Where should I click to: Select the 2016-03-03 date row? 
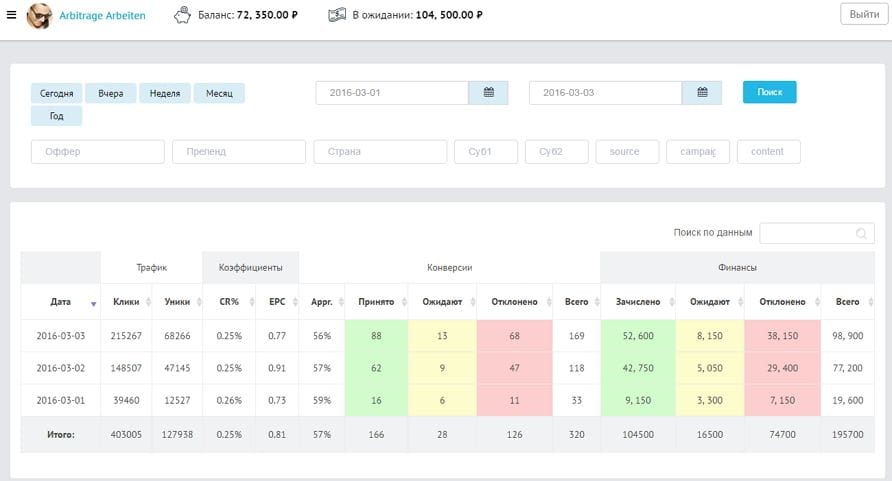(448, 336)
